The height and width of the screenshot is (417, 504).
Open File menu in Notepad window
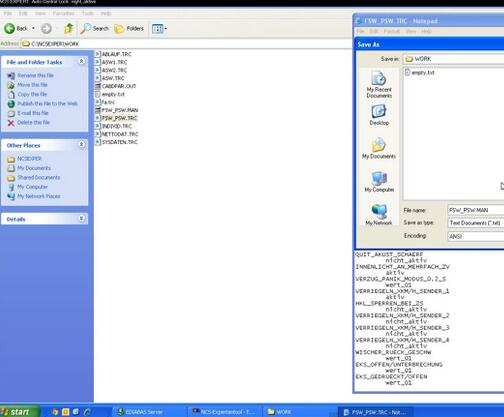click(x=360, y=31)
